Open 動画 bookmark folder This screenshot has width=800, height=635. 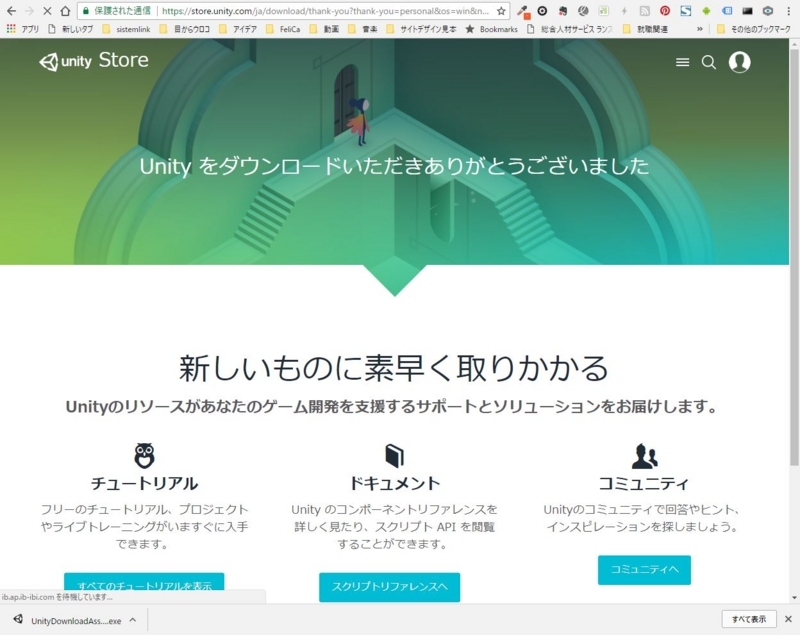point(324,29)
